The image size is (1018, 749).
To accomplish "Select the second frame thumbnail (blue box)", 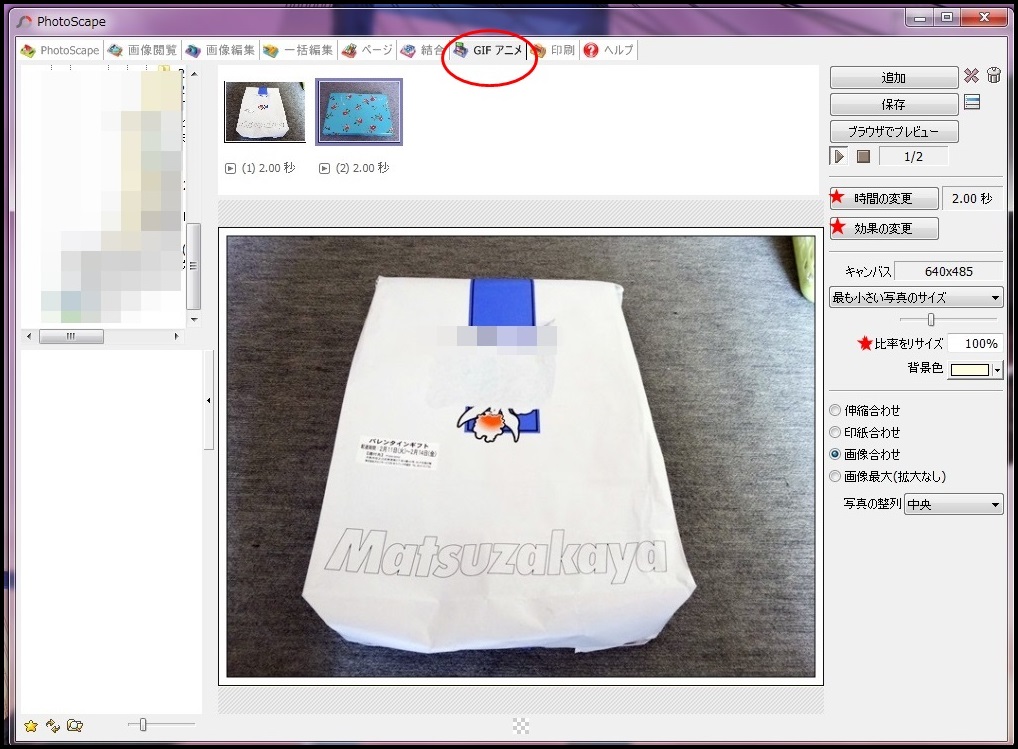I will [359, 112].
